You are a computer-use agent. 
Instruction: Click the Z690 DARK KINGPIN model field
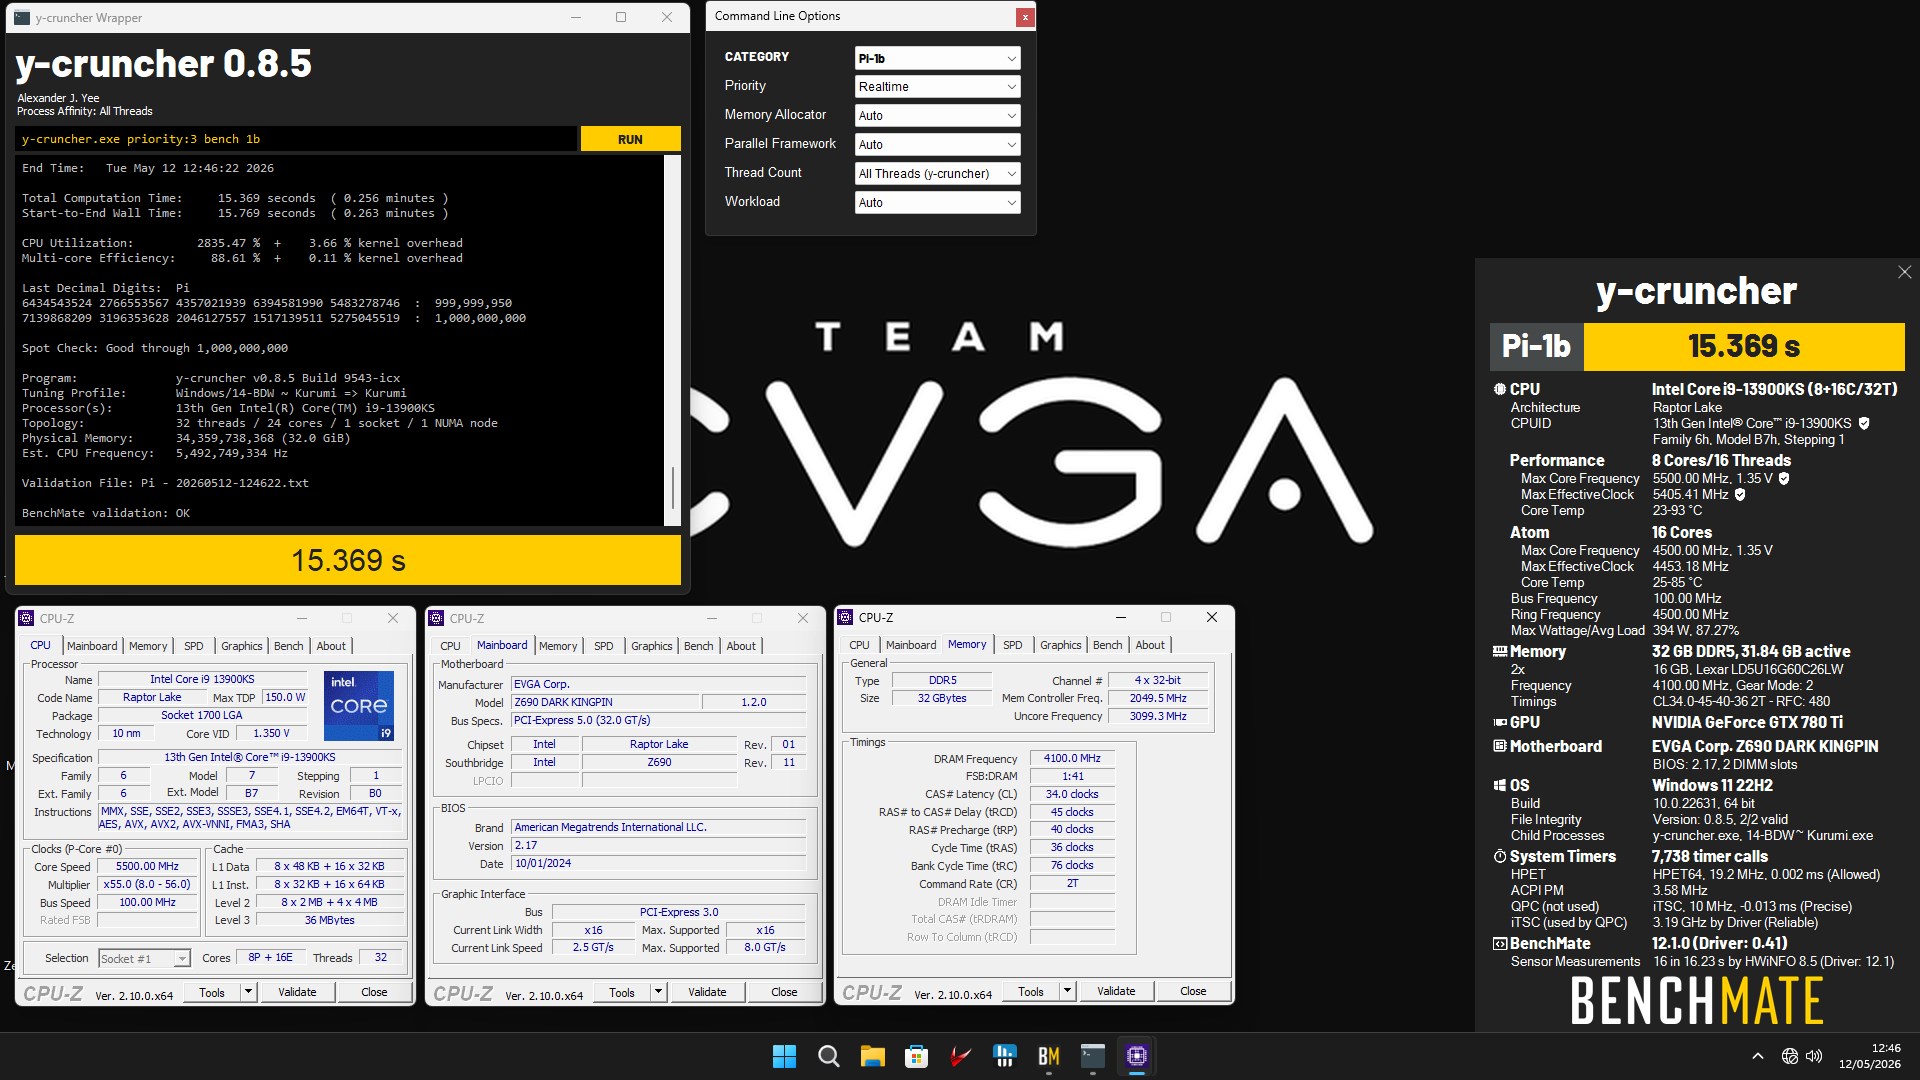point(605,702)
